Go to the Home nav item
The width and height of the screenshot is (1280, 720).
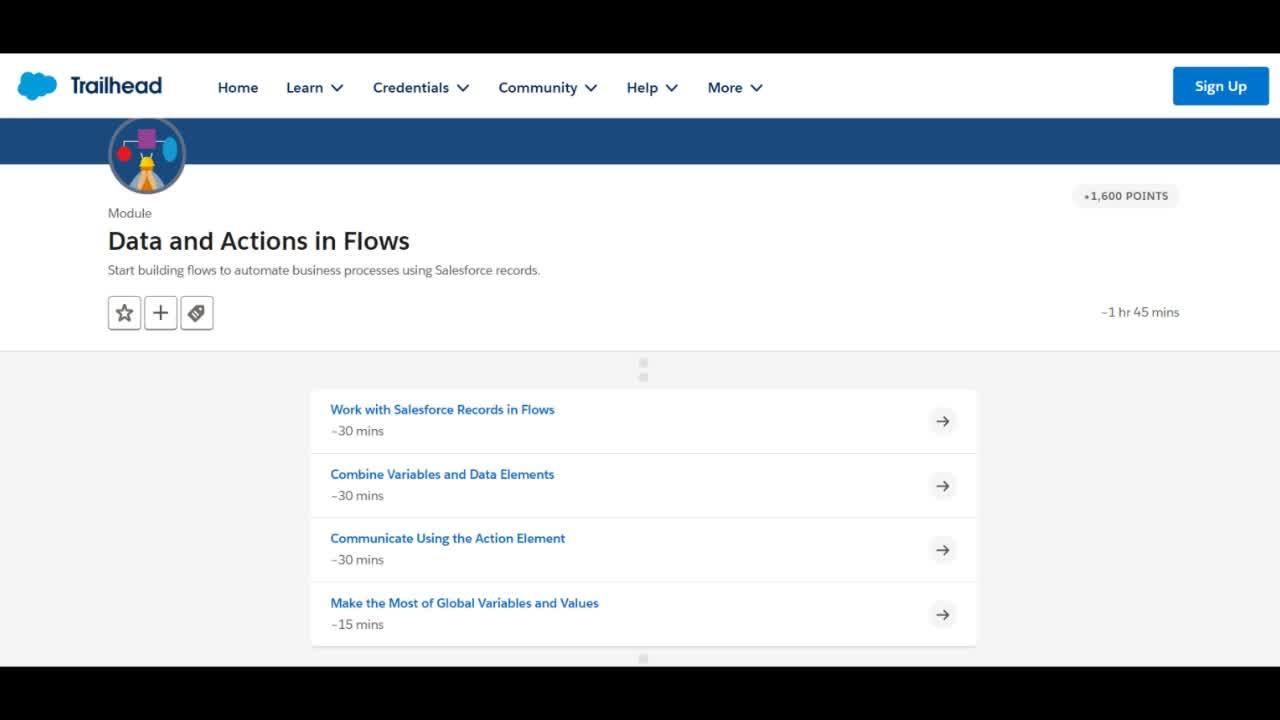coord(238,88)
